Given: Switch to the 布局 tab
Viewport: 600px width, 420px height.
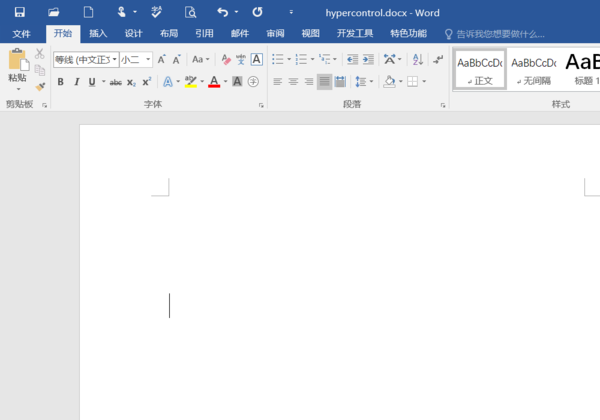Looking at the screenshot, I should coord(169,34).
